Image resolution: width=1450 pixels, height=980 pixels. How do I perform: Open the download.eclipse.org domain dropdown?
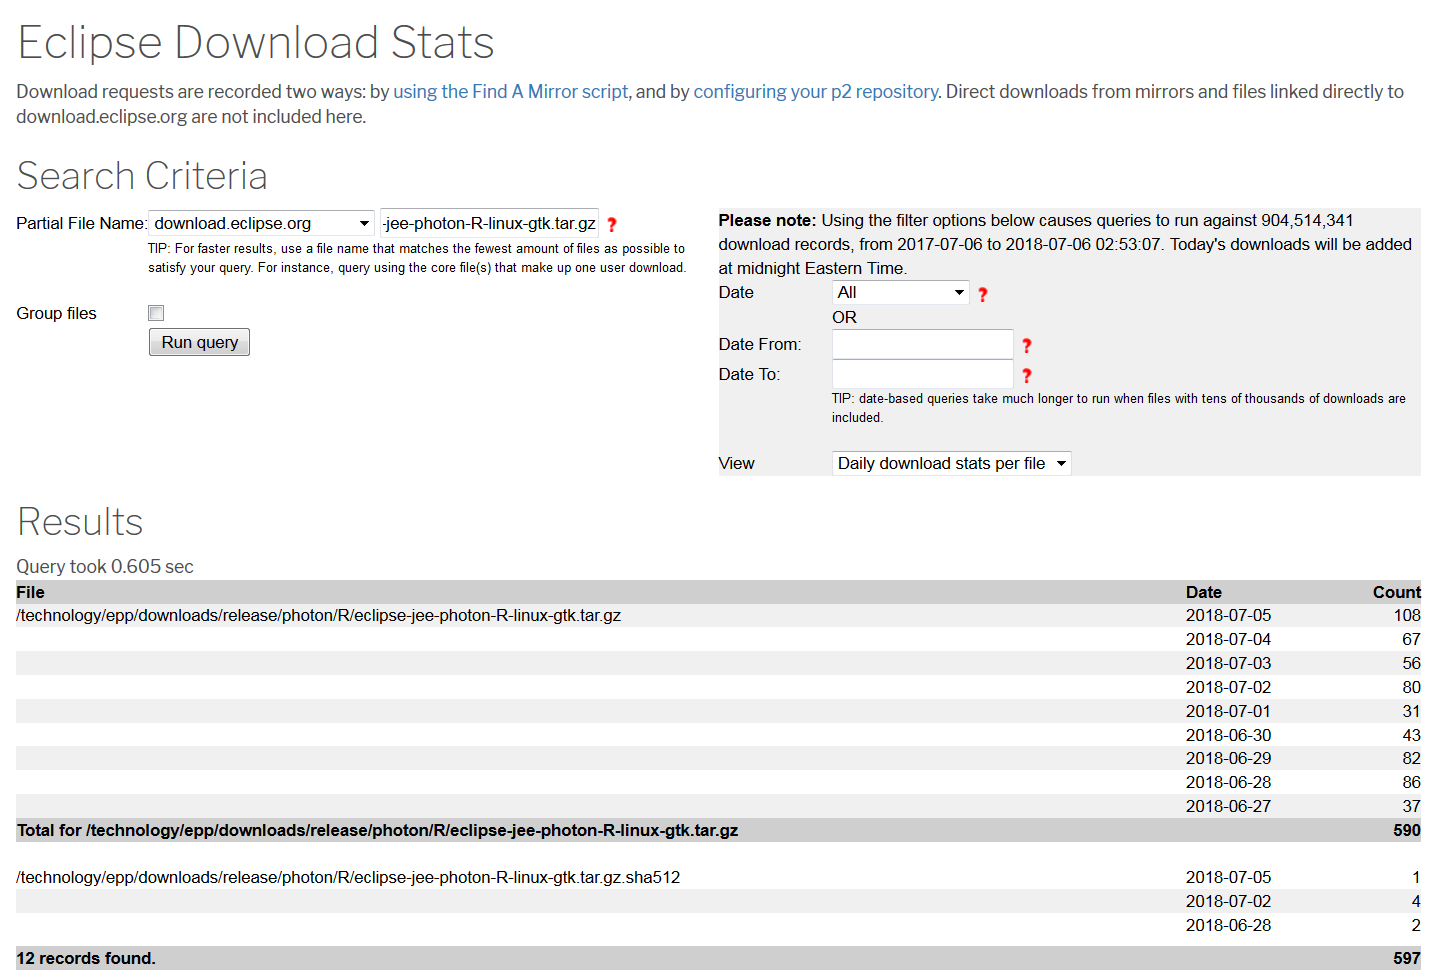point(261,224)
